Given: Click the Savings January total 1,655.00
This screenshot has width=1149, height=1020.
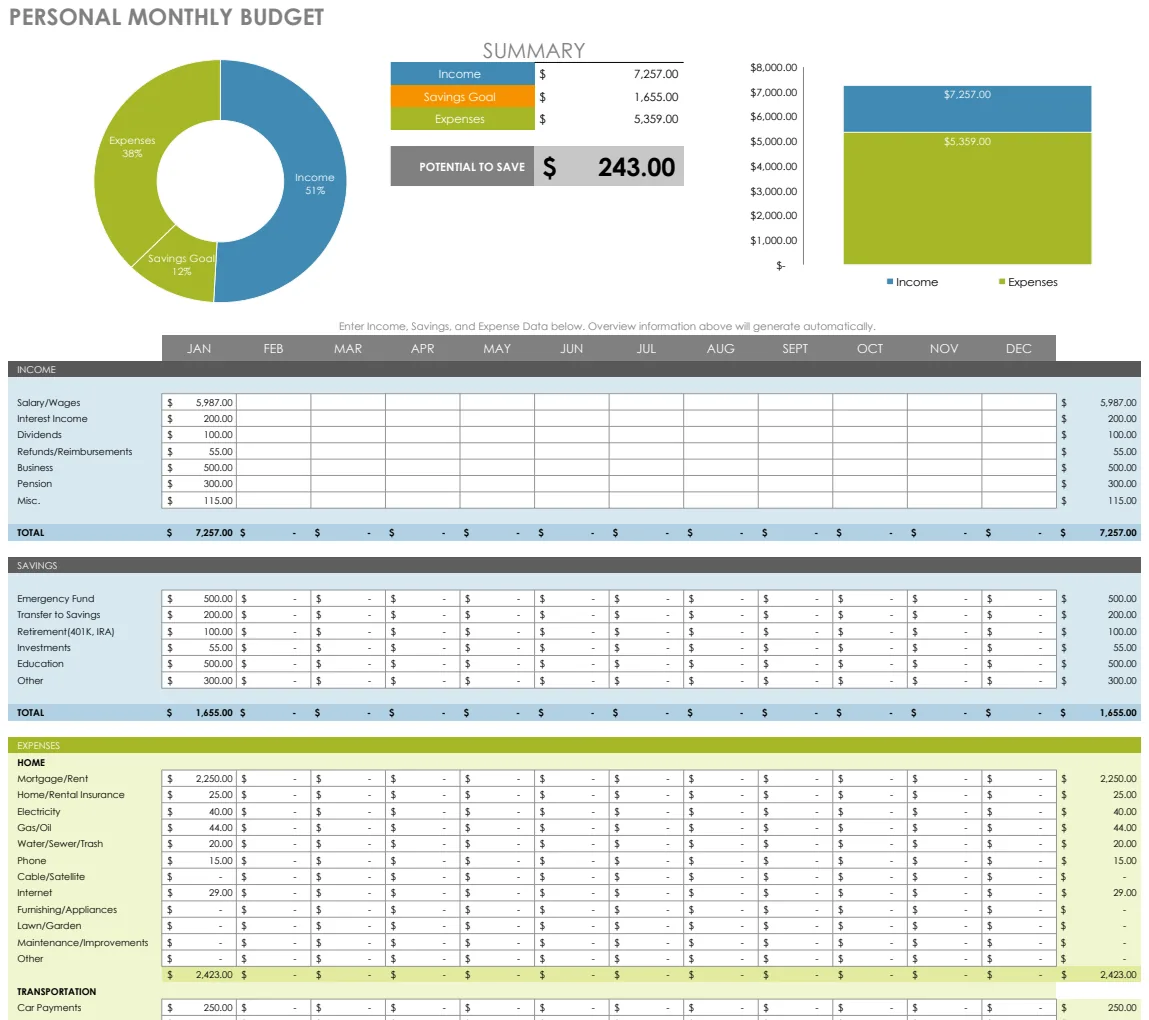Looking at the screenshot, I should [x=199, y=712].
